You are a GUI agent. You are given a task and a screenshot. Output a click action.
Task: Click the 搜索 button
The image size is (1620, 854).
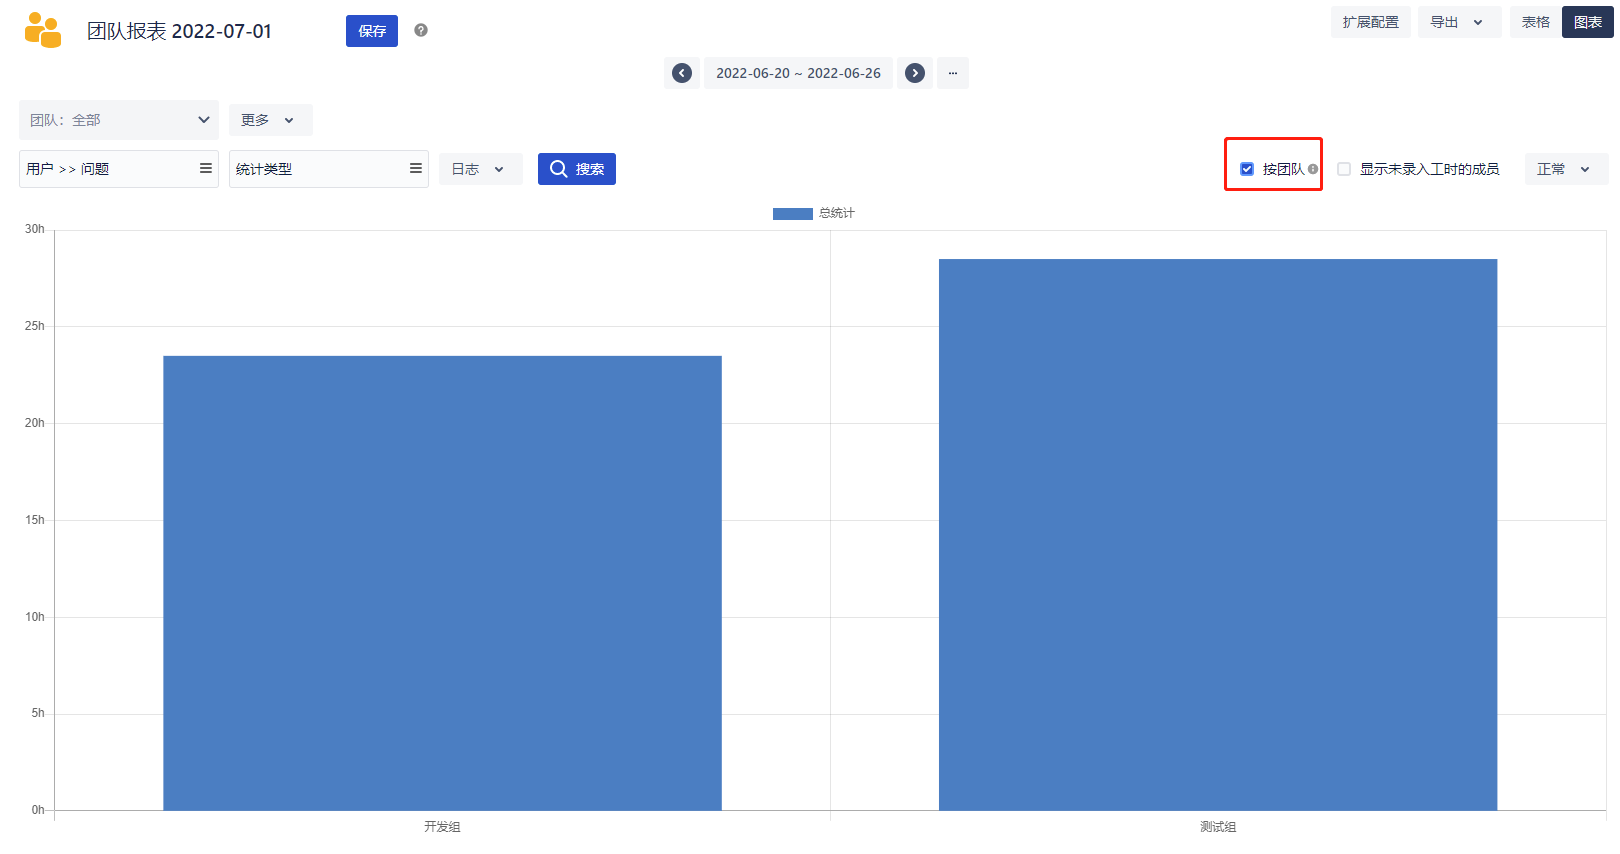(577, 169)
